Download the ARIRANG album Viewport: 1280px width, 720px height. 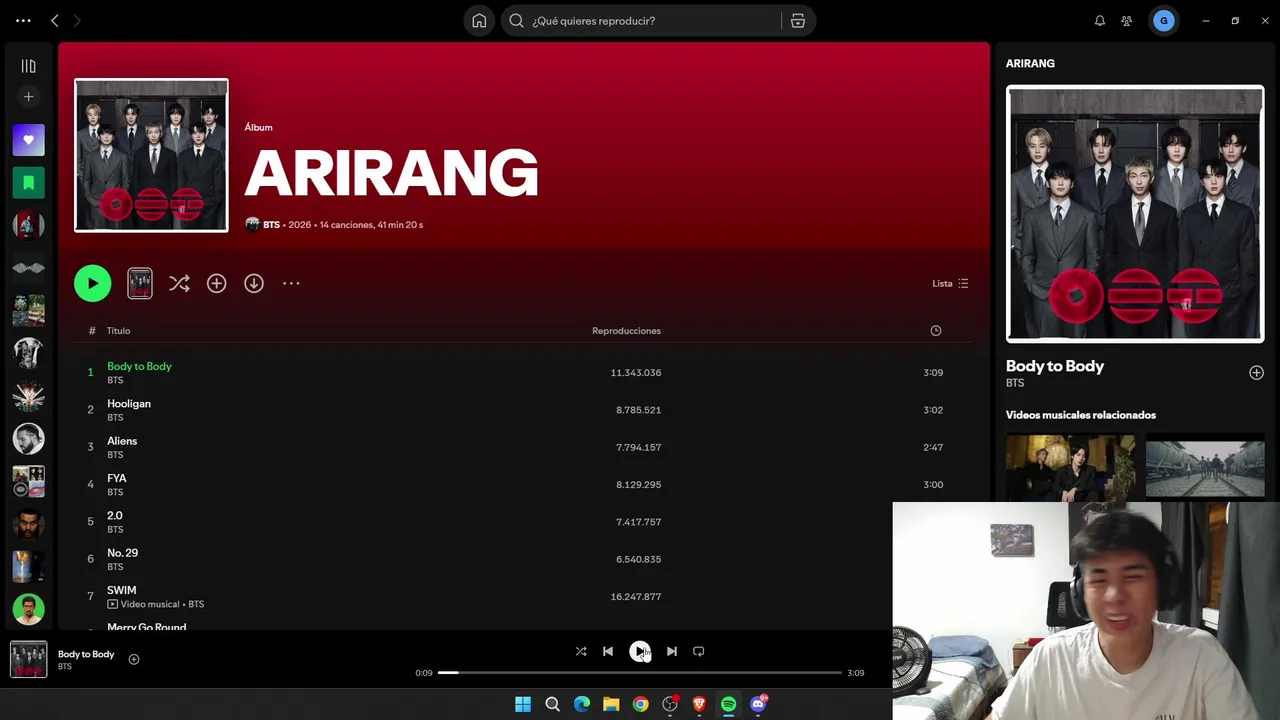254,284
